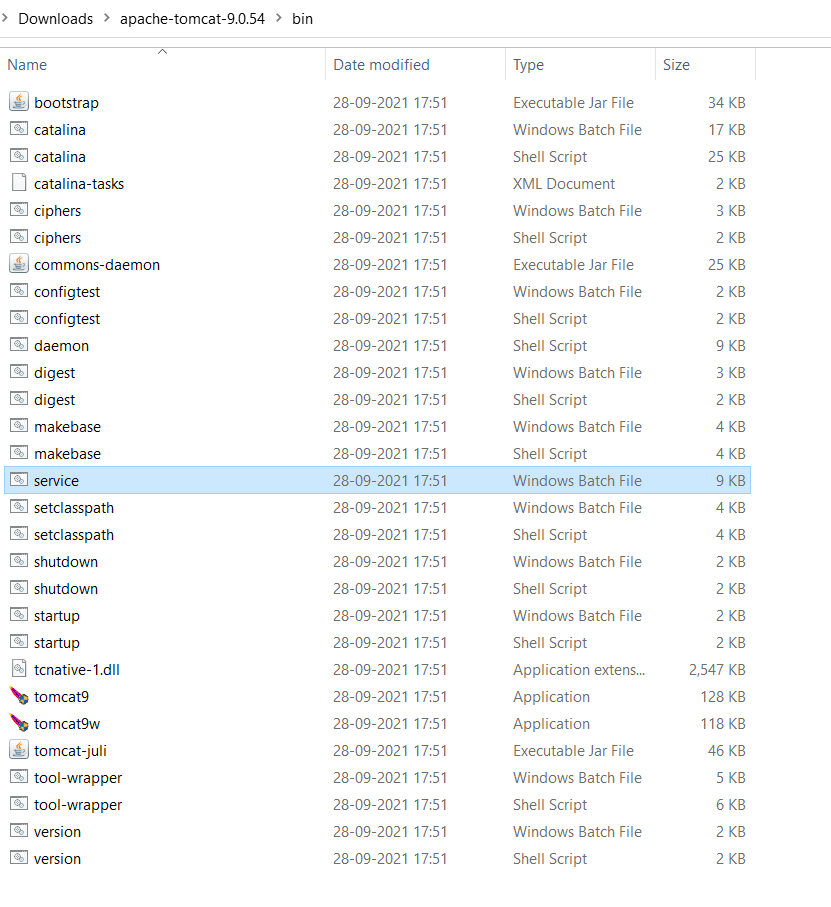
Task: Click the 46 KB size of tomcat-juli
Action: (727, 750)
